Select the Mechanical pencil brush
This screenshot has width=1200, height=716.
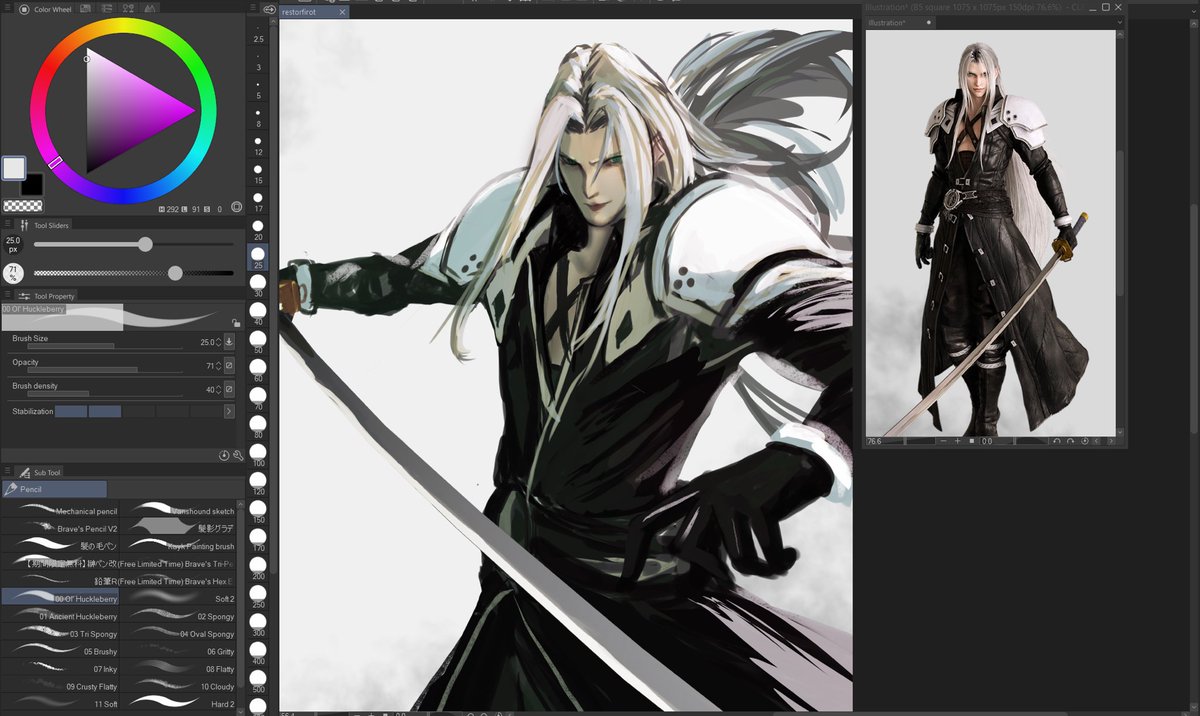tap(60, 511)
